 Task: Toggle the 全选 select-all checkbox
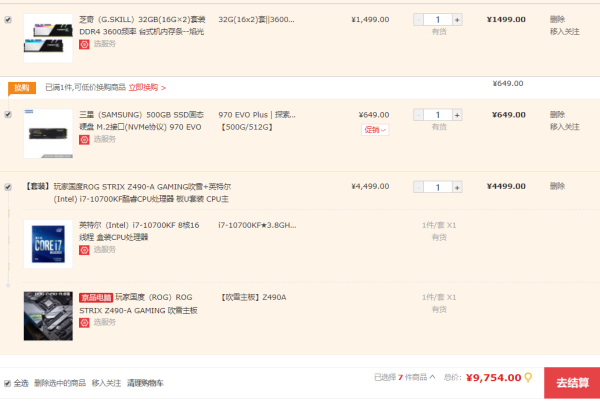(x=7, y=383)
